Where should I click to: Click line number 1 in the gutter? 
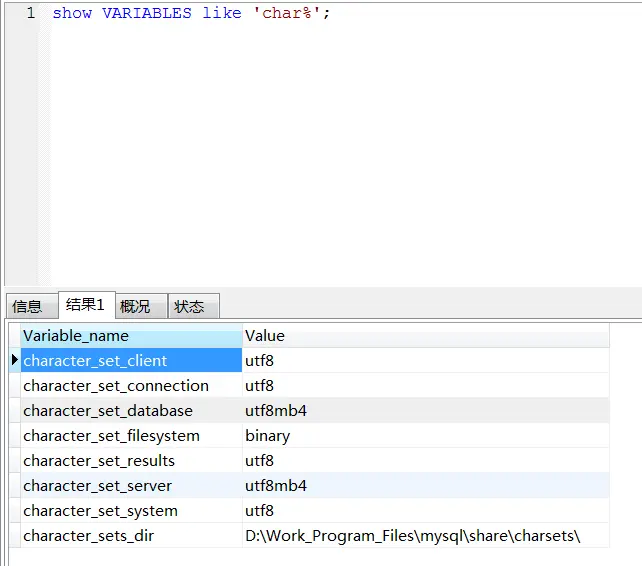pos(31,13)
